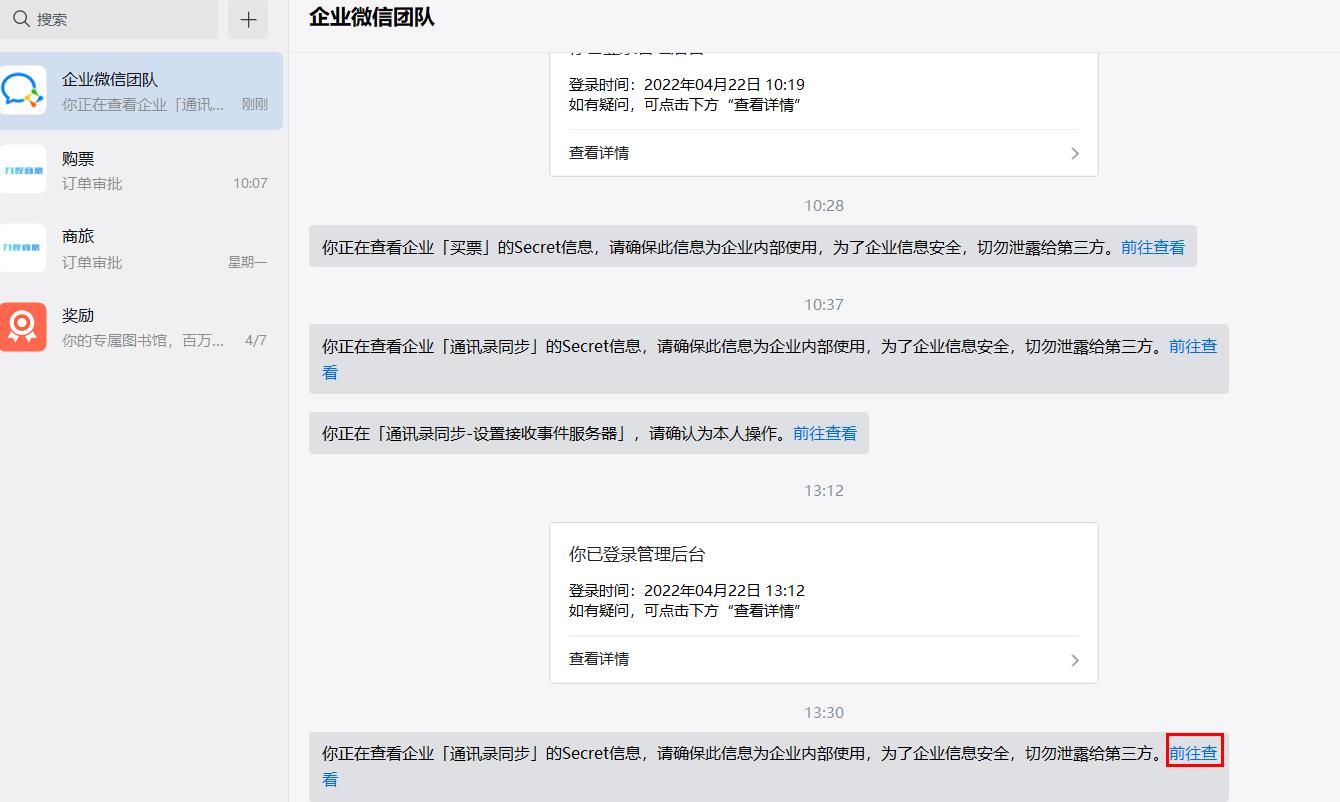
Task: Click the 你已登录管理后台 card heading
Action: [637, 554]
